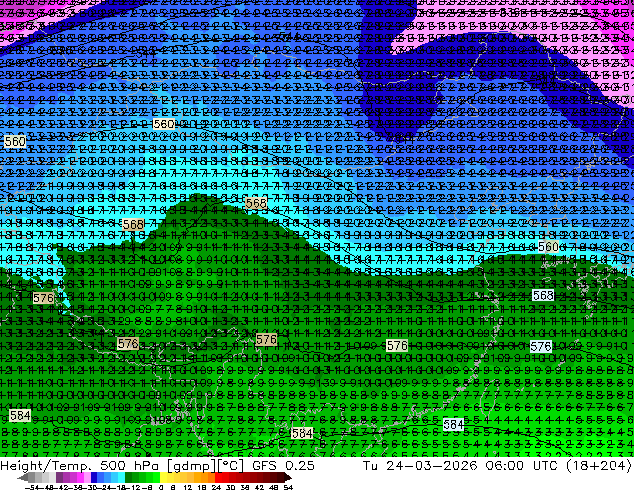Screen dimensions: 634x490
Task: Click the '-12' legend value
Action: pyautogui.click(x=132, y=487)
